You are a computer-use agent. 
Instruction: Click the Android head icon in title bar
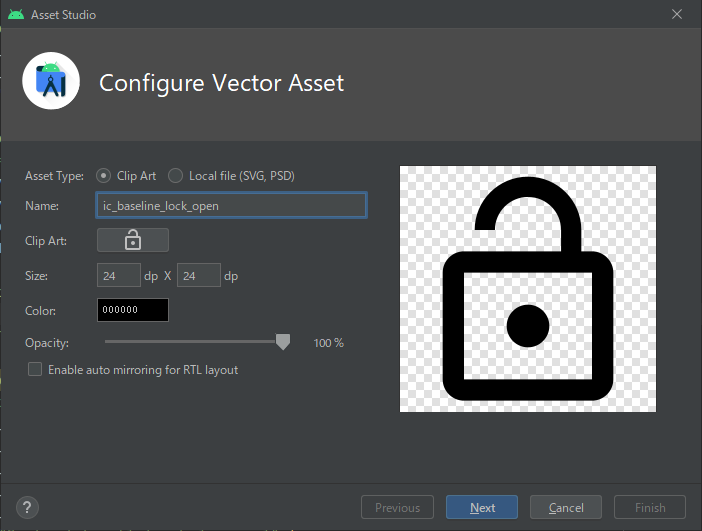(x=16, y=14)
